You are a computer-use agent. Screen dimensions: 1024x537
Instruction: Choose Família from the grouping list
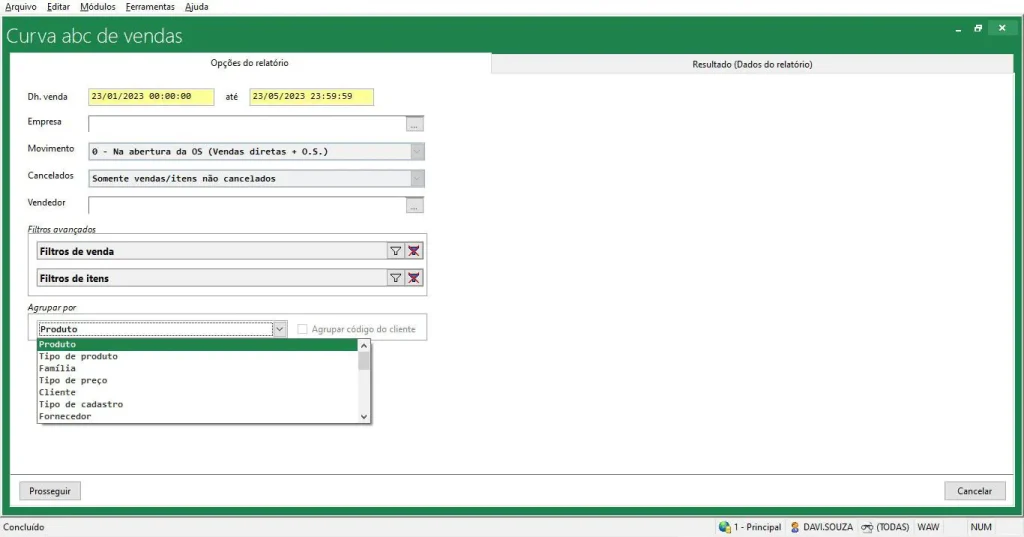pos(57,368)
